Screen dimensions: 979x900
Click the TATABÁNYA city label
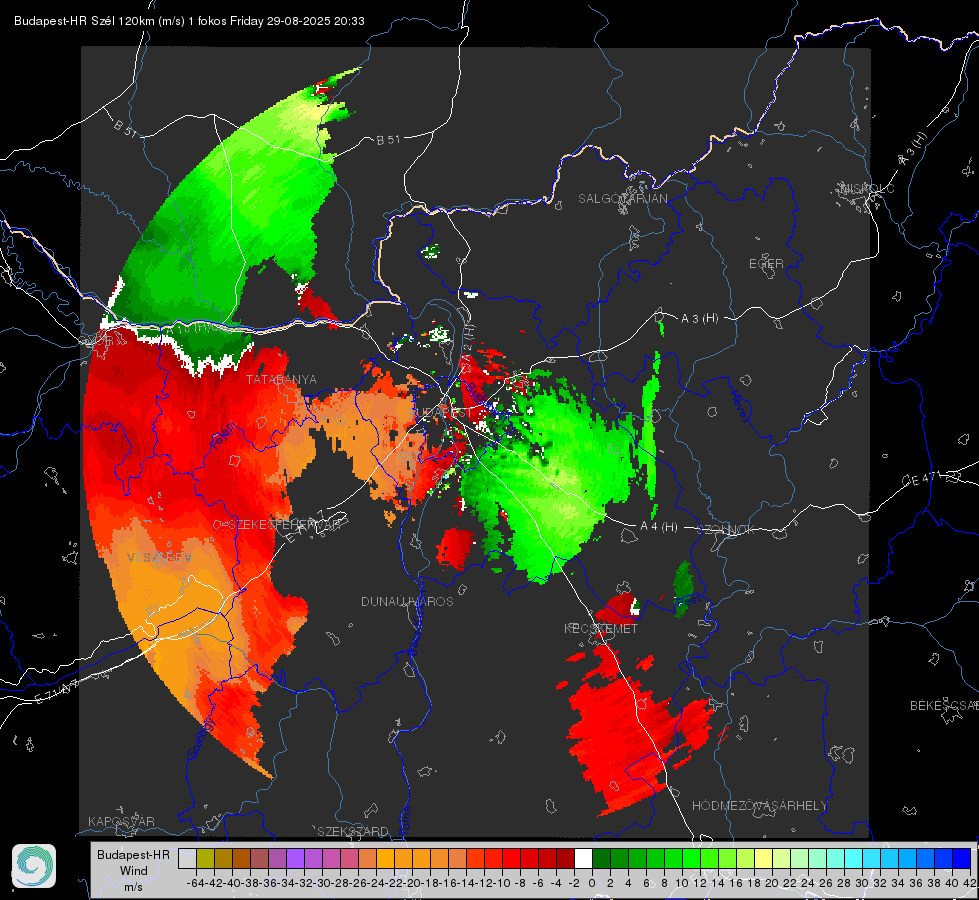click(281, 380)
